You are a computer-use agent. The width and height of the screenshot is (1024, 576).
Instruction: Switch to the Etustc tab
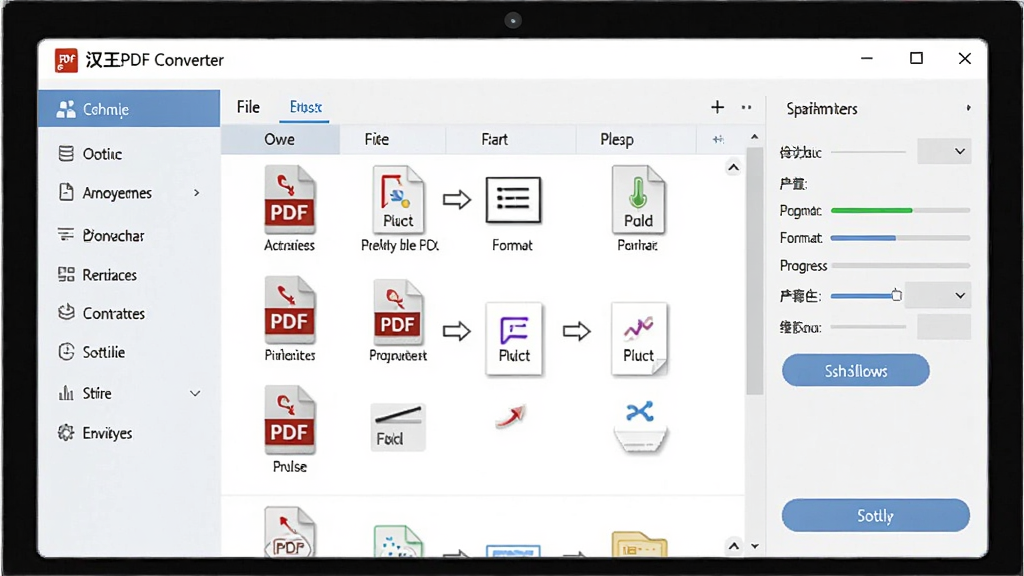point(305,107)
